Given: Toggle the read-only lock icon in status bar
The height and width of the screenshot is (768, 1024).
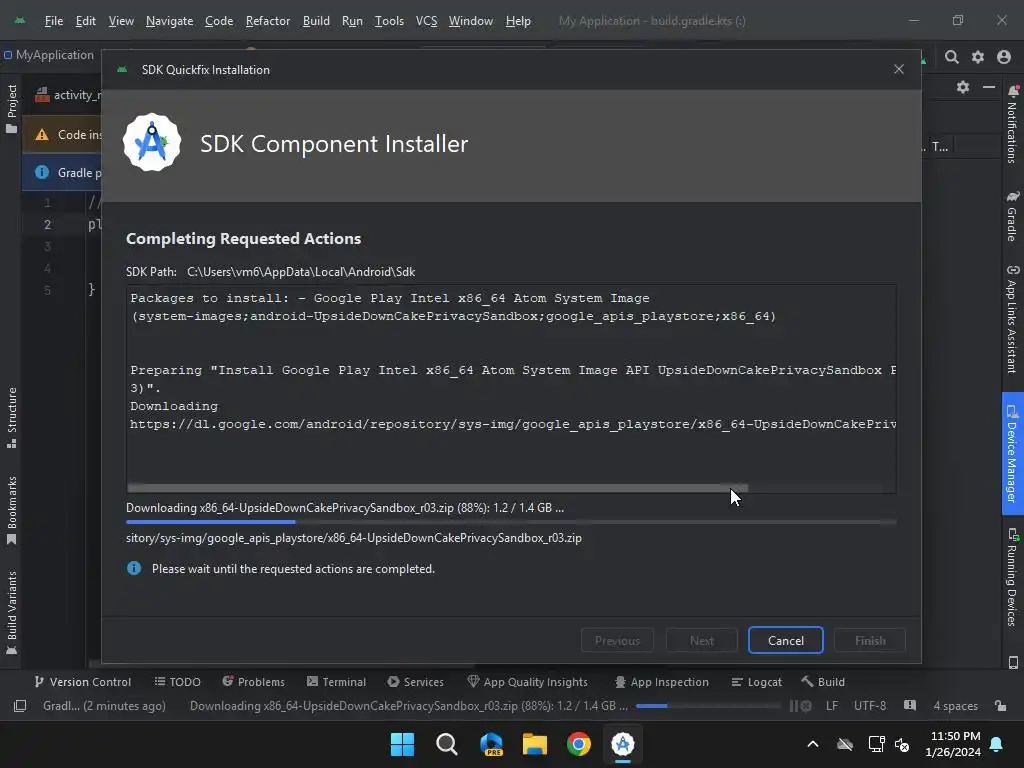Looking at the screenshot, I should tap(1000, 706).
